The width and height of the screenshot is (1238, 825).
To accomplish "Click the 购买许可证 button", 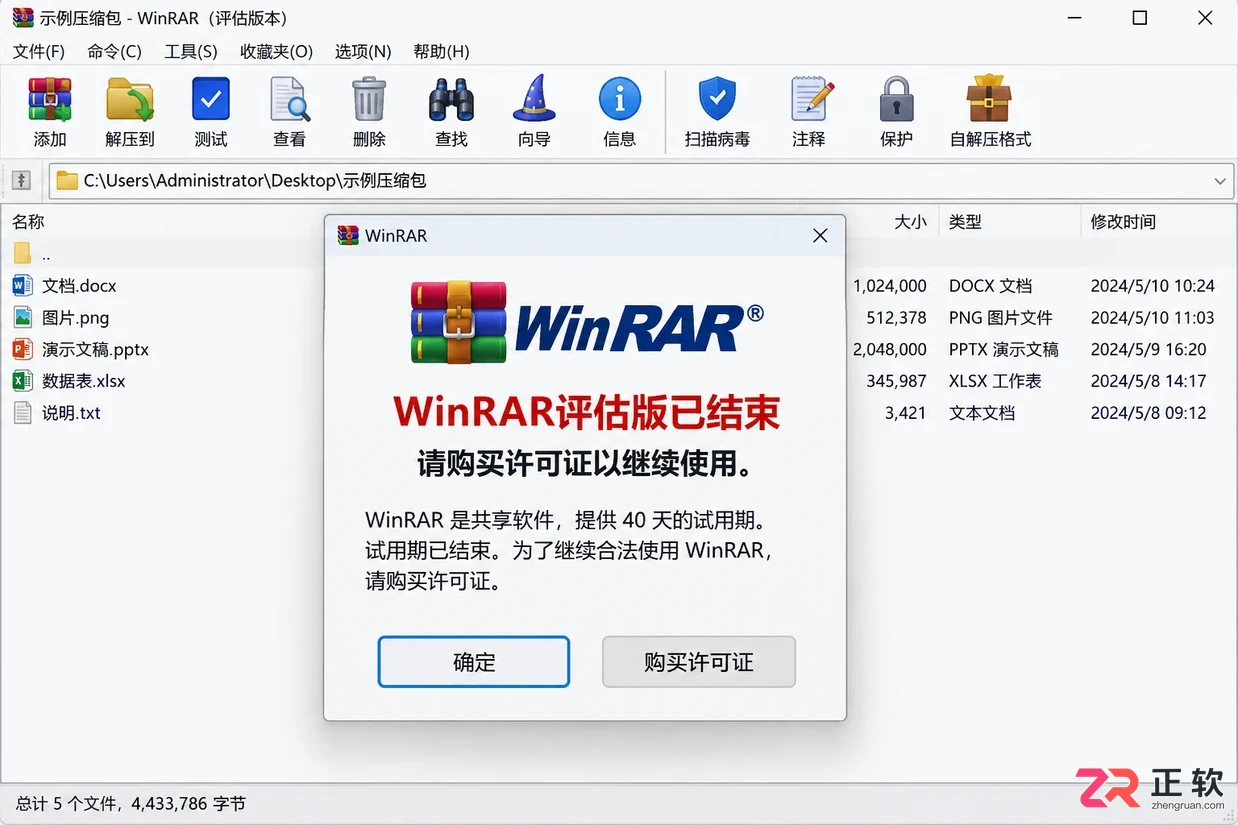I will click(699, 662).
